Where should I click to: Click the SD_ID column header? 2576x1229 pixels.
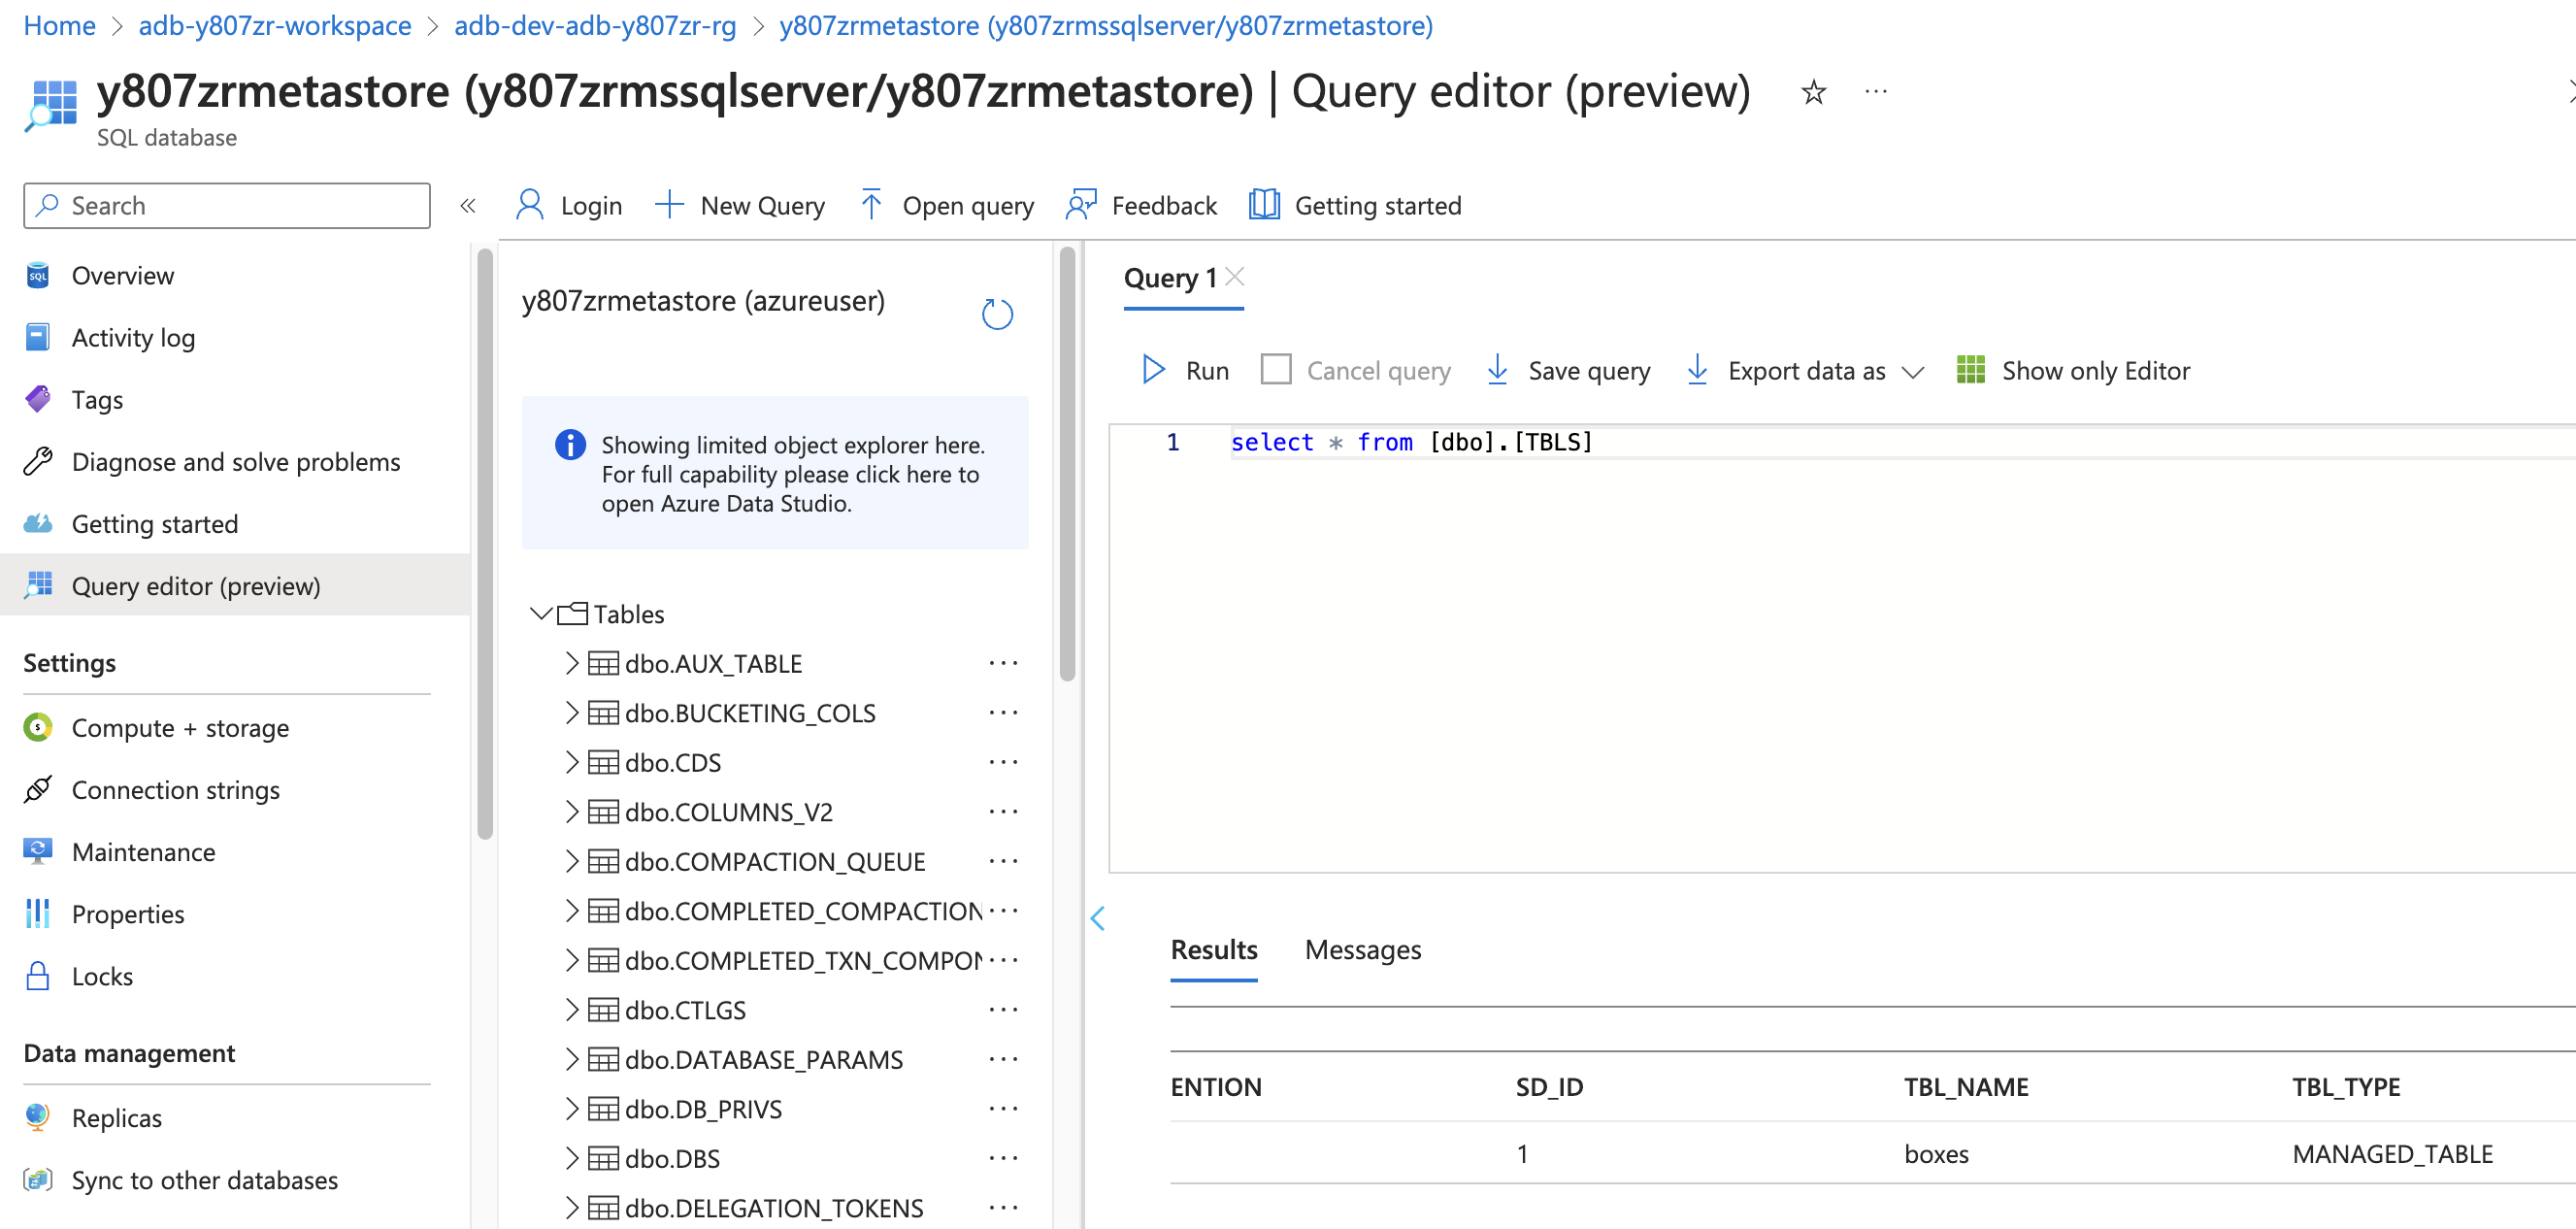click(1548, 1086)
